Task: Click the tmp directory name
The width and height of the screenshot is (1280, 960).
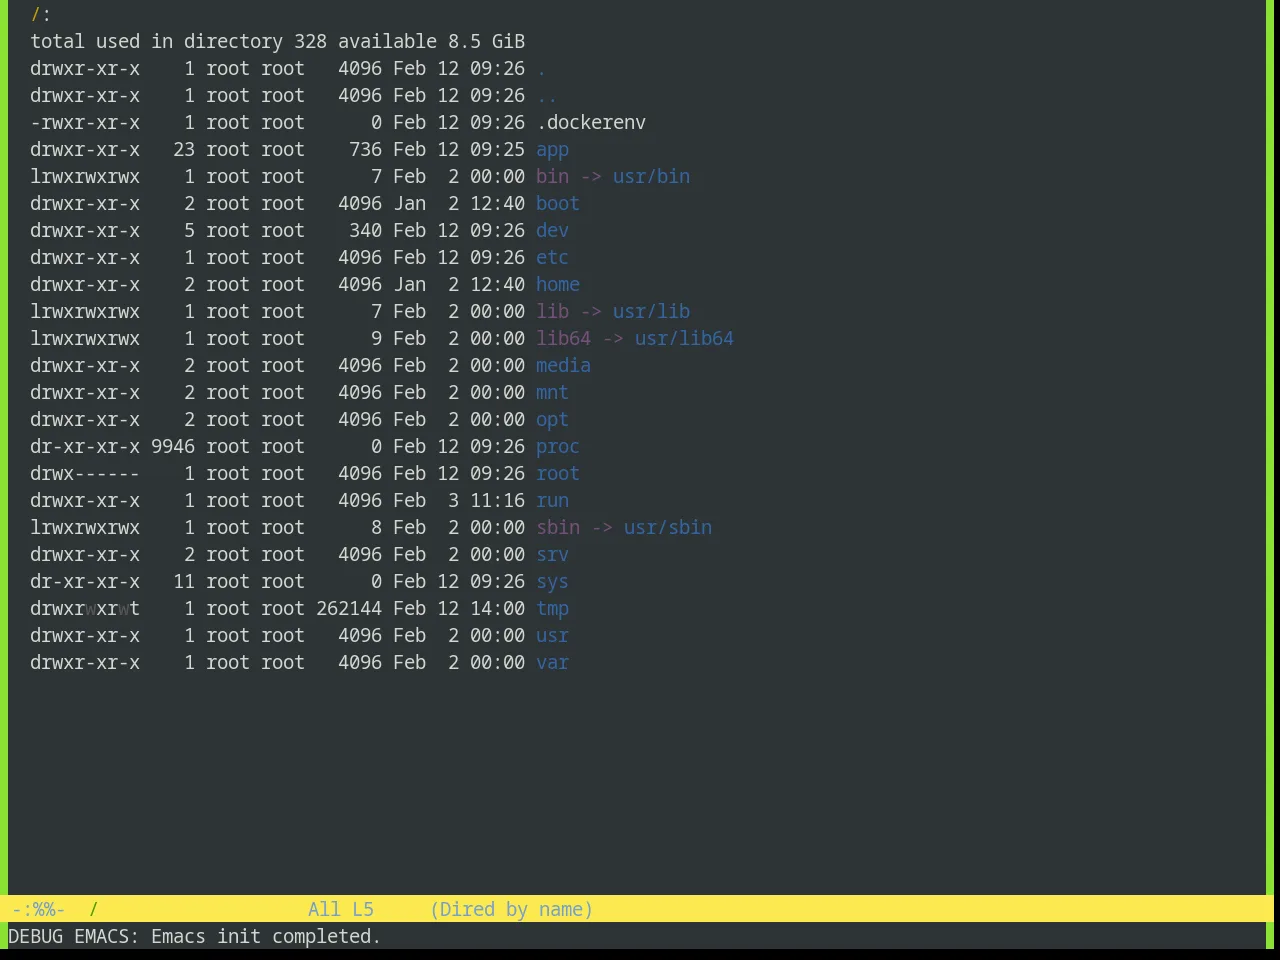Action: pos(552,609)
